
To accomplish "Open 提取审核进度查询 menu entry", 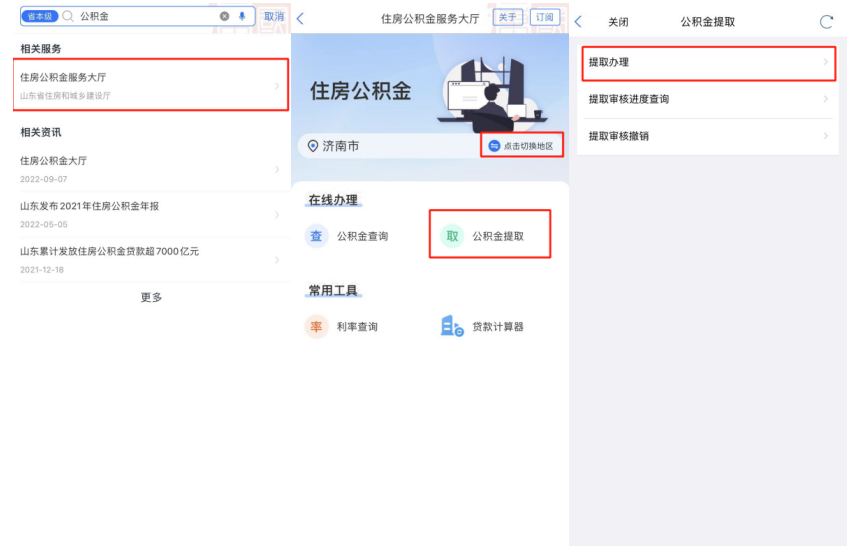I will point(709,99).
